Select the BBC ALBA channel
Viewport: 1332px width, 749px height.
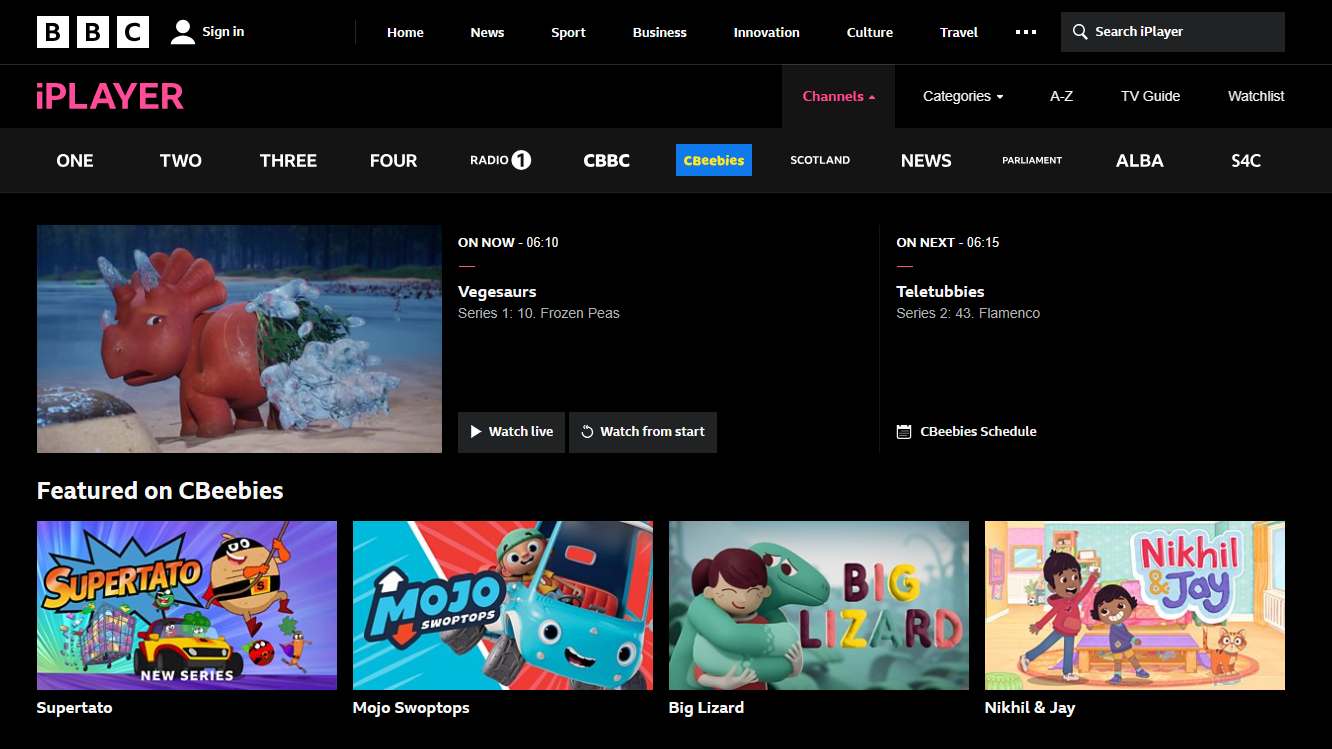tap(1140, 160)
